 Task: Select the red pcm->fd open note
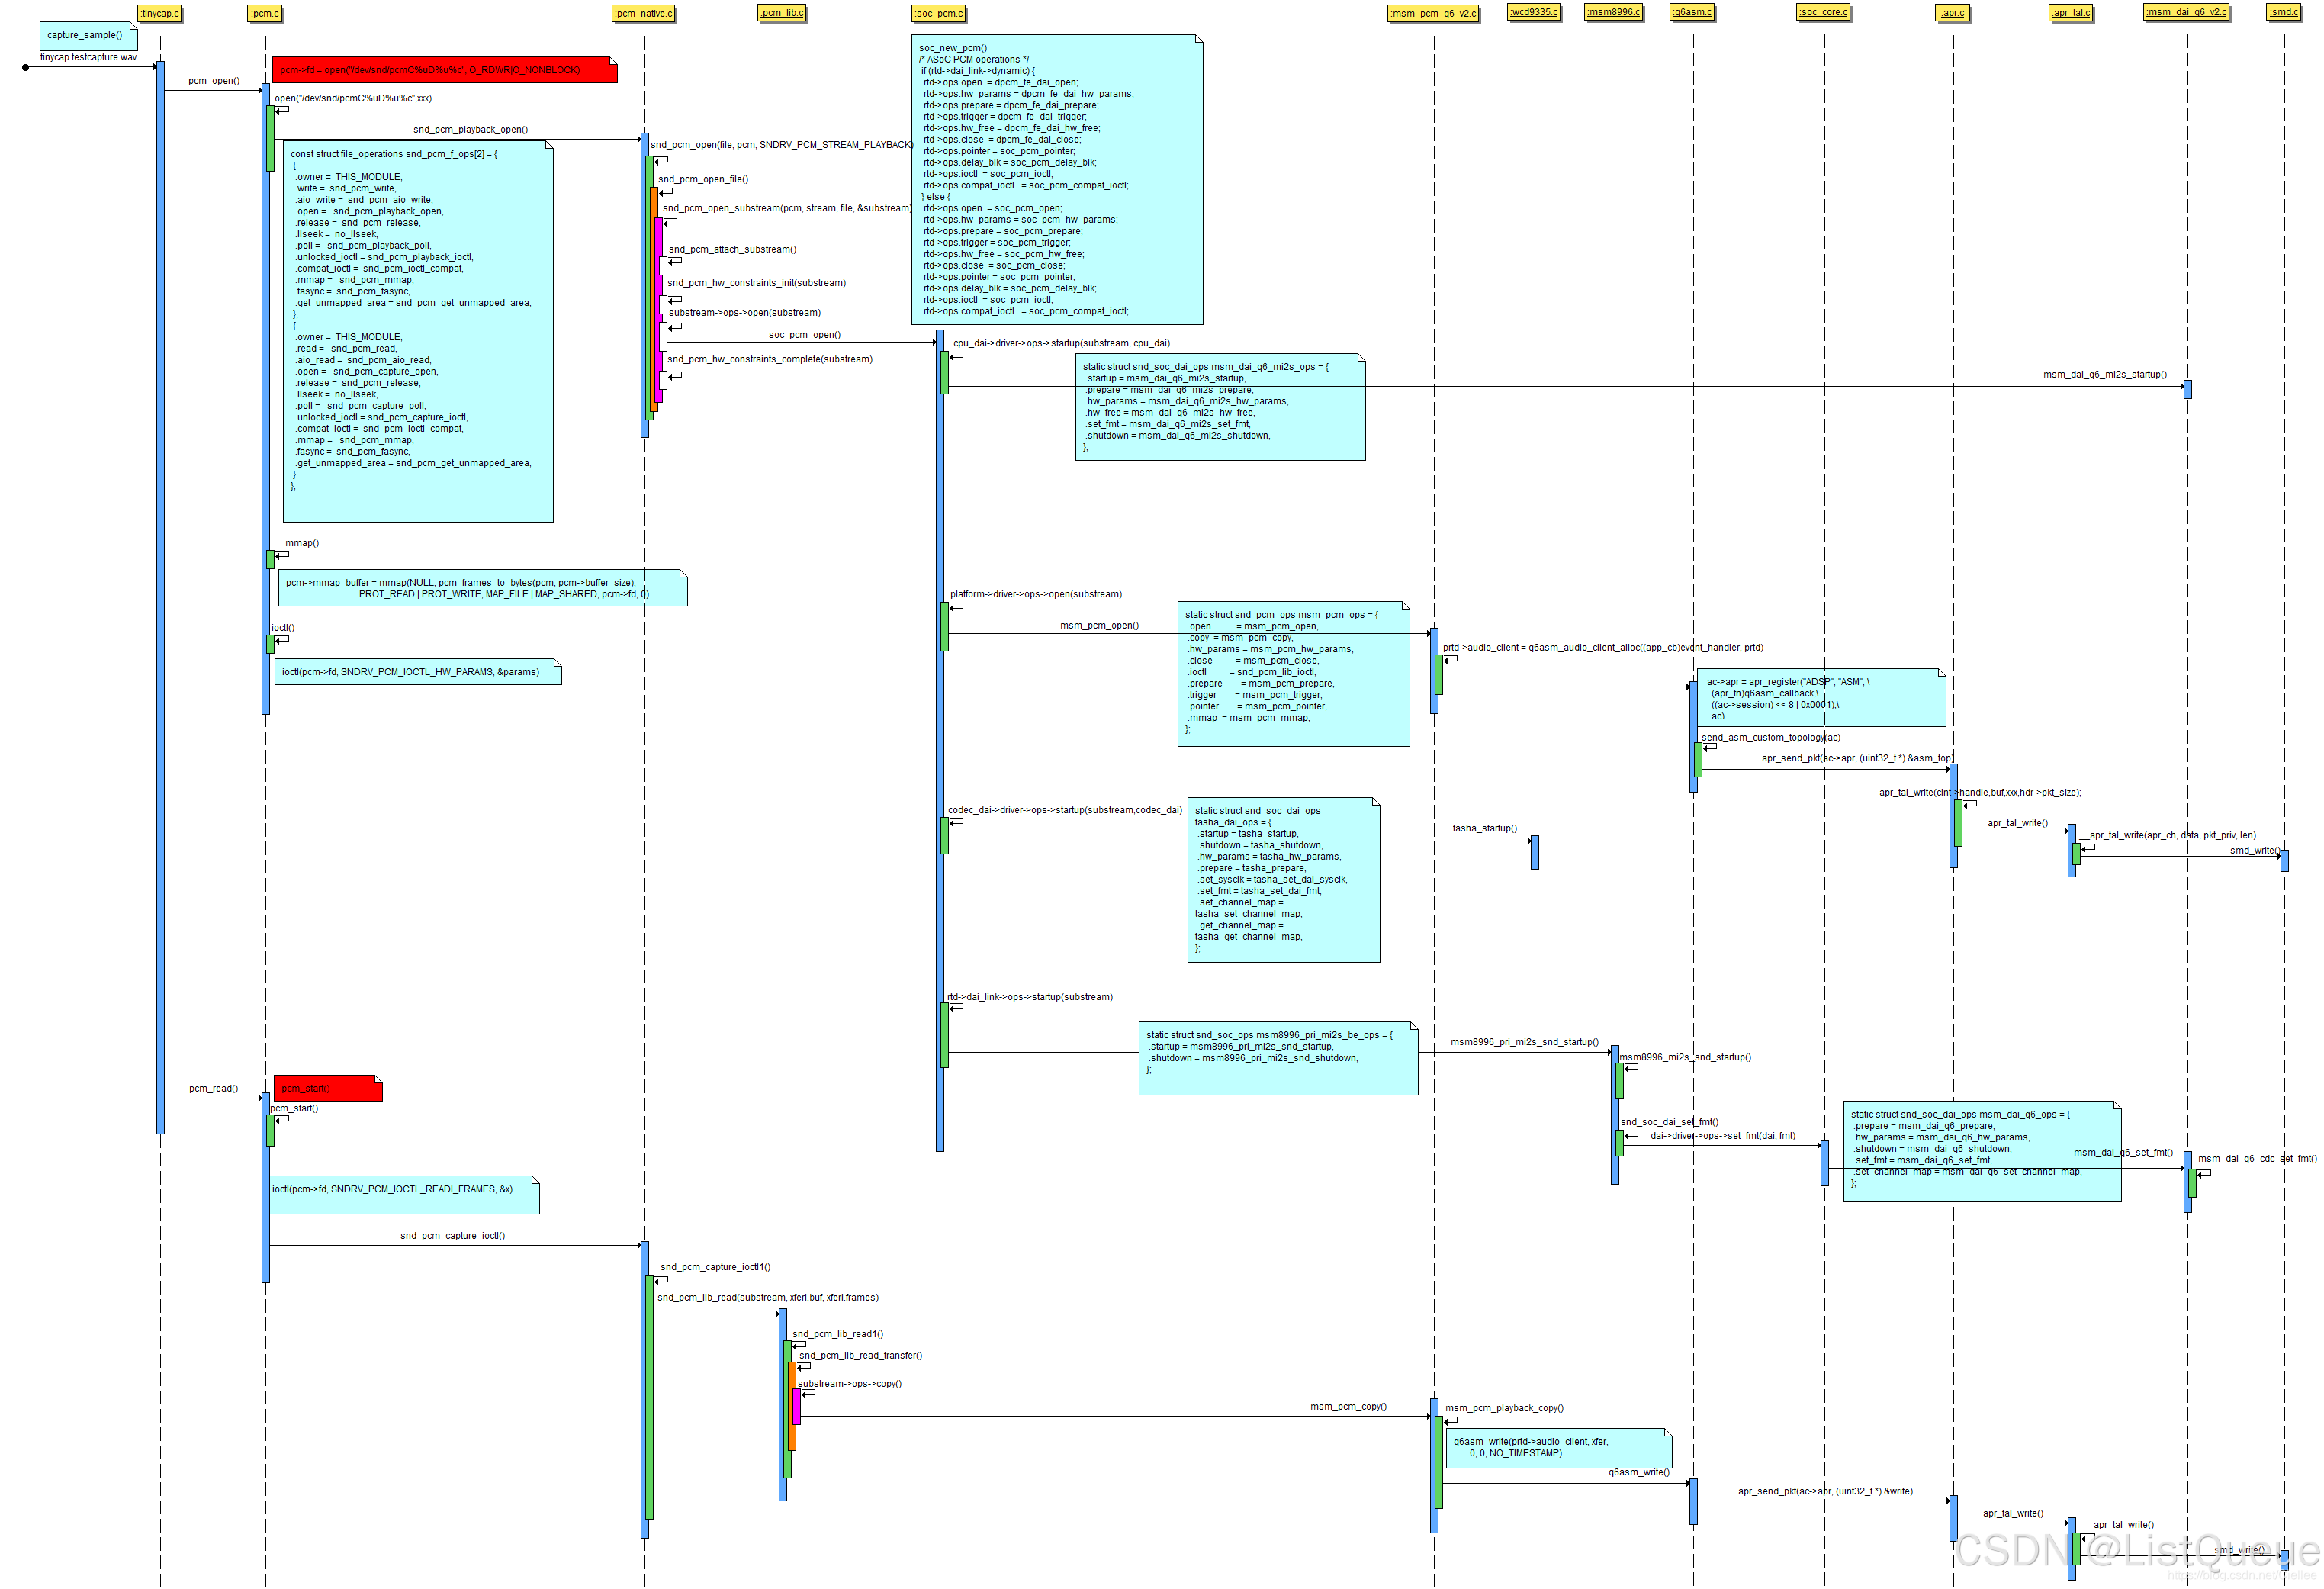tap(444, 70)
